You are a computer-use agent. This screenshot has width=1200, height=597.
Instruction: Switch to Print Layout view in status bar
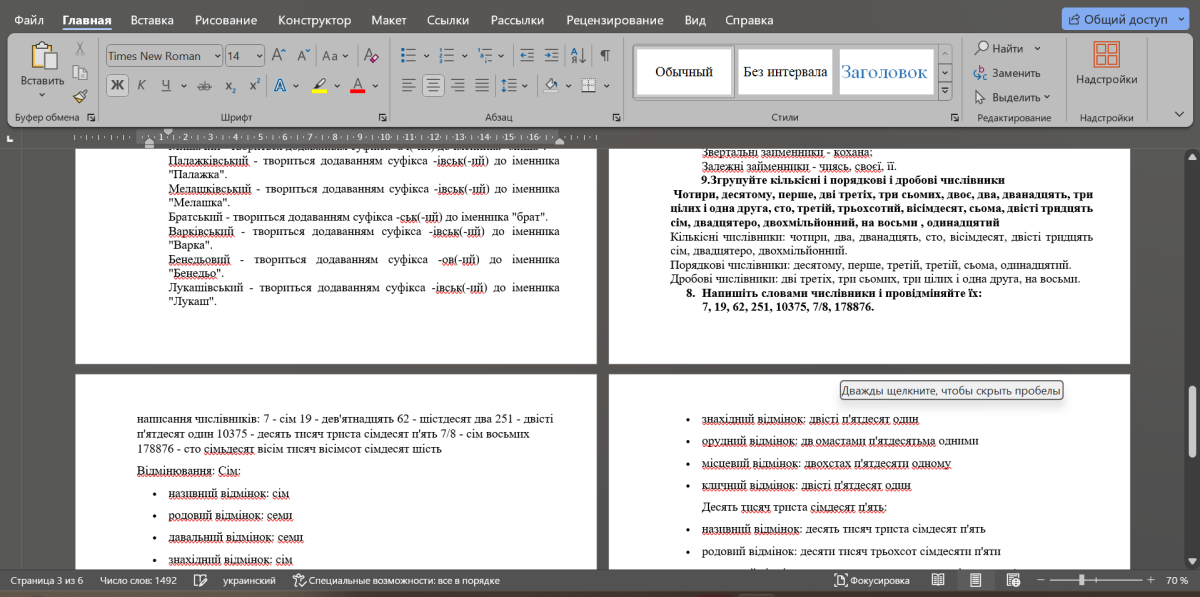click(x=975, y=580)
